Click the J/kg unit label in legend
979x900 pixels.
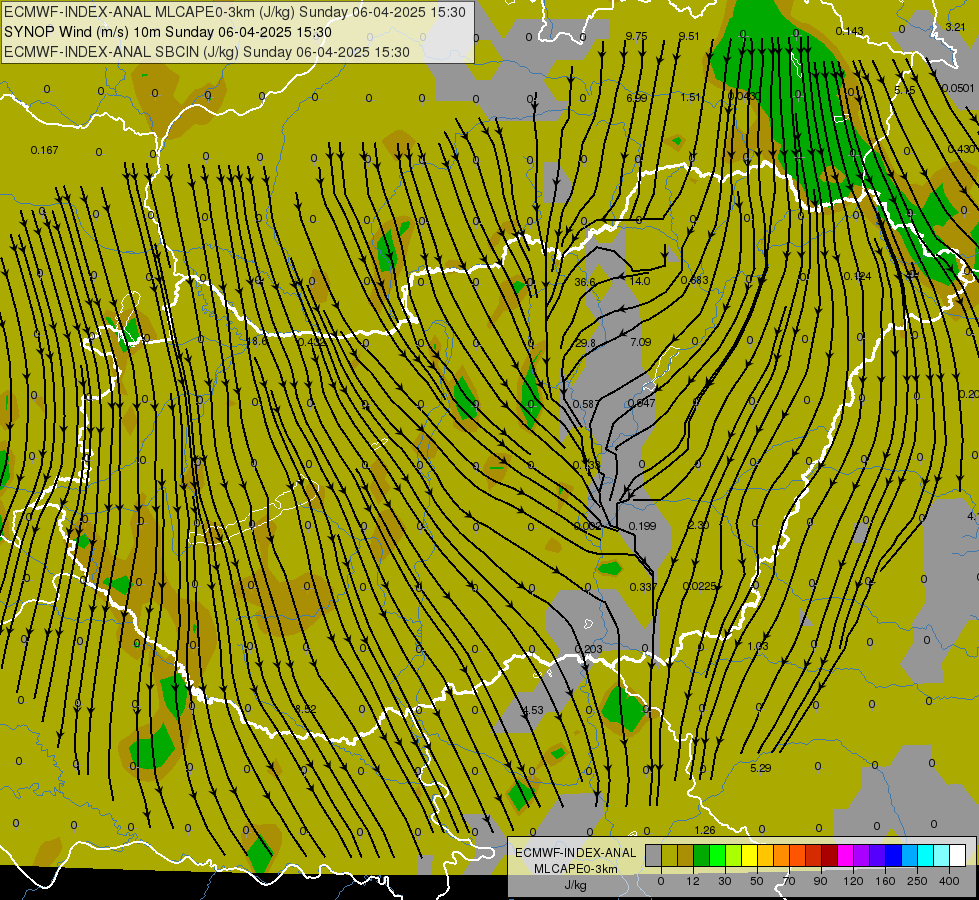pos(575,885)
